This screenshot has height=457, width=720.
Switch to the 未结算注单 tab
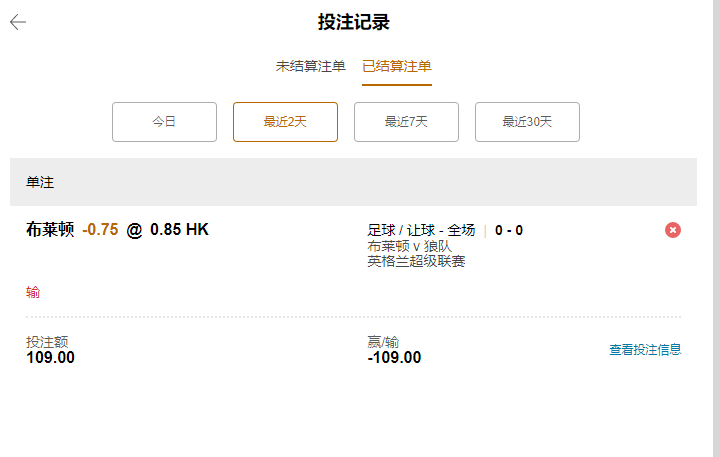click(x=310, y=67)
